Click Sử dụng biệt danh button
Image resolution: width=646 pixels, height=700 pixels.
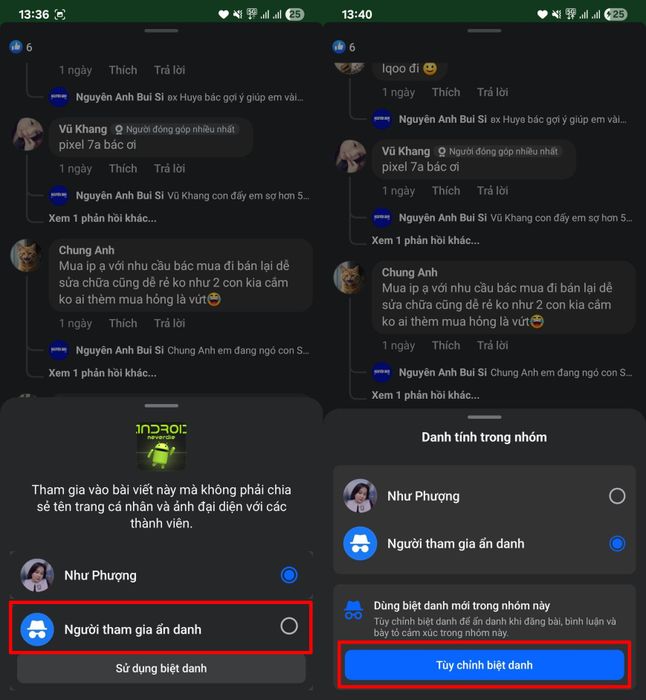pyautogui.click(x=161, y=668)
